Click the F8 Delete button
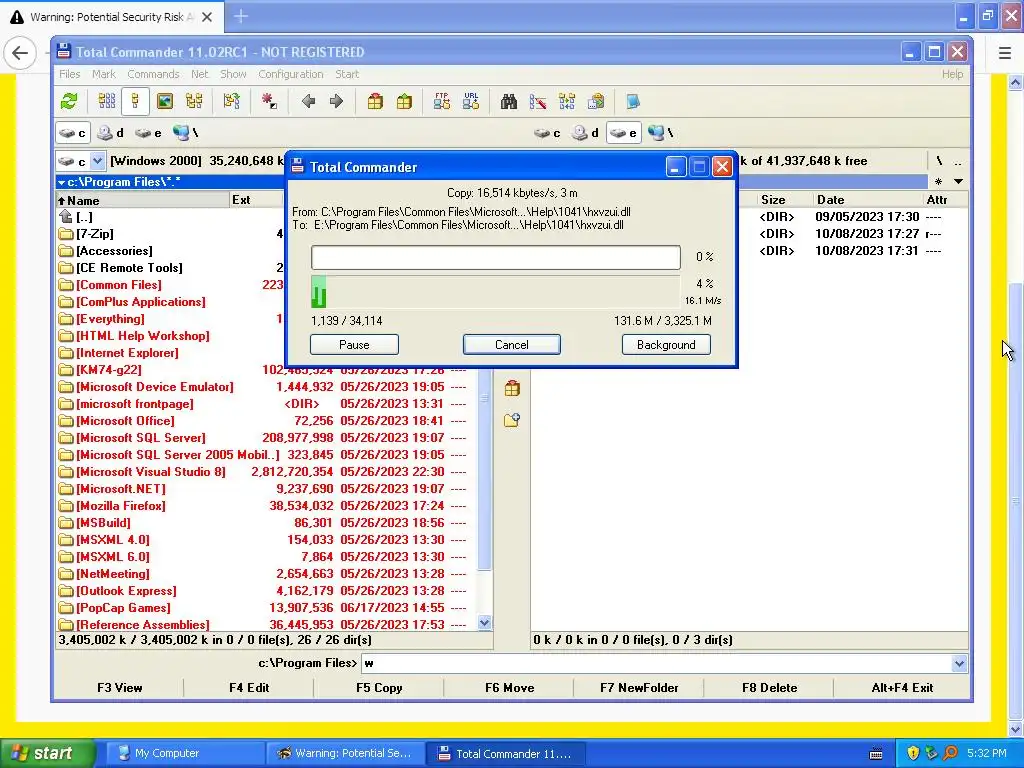 coord(769,688)
